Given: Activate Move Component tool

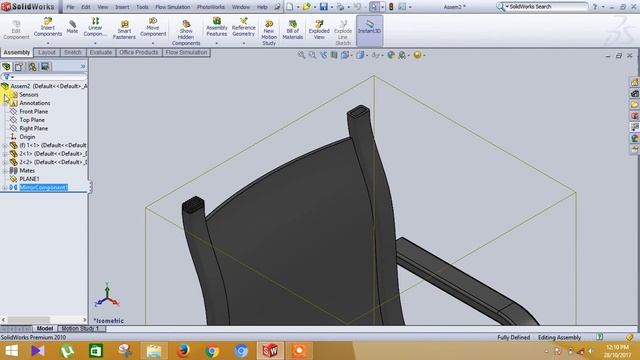Looking at the screenshot, I should 153,27.
